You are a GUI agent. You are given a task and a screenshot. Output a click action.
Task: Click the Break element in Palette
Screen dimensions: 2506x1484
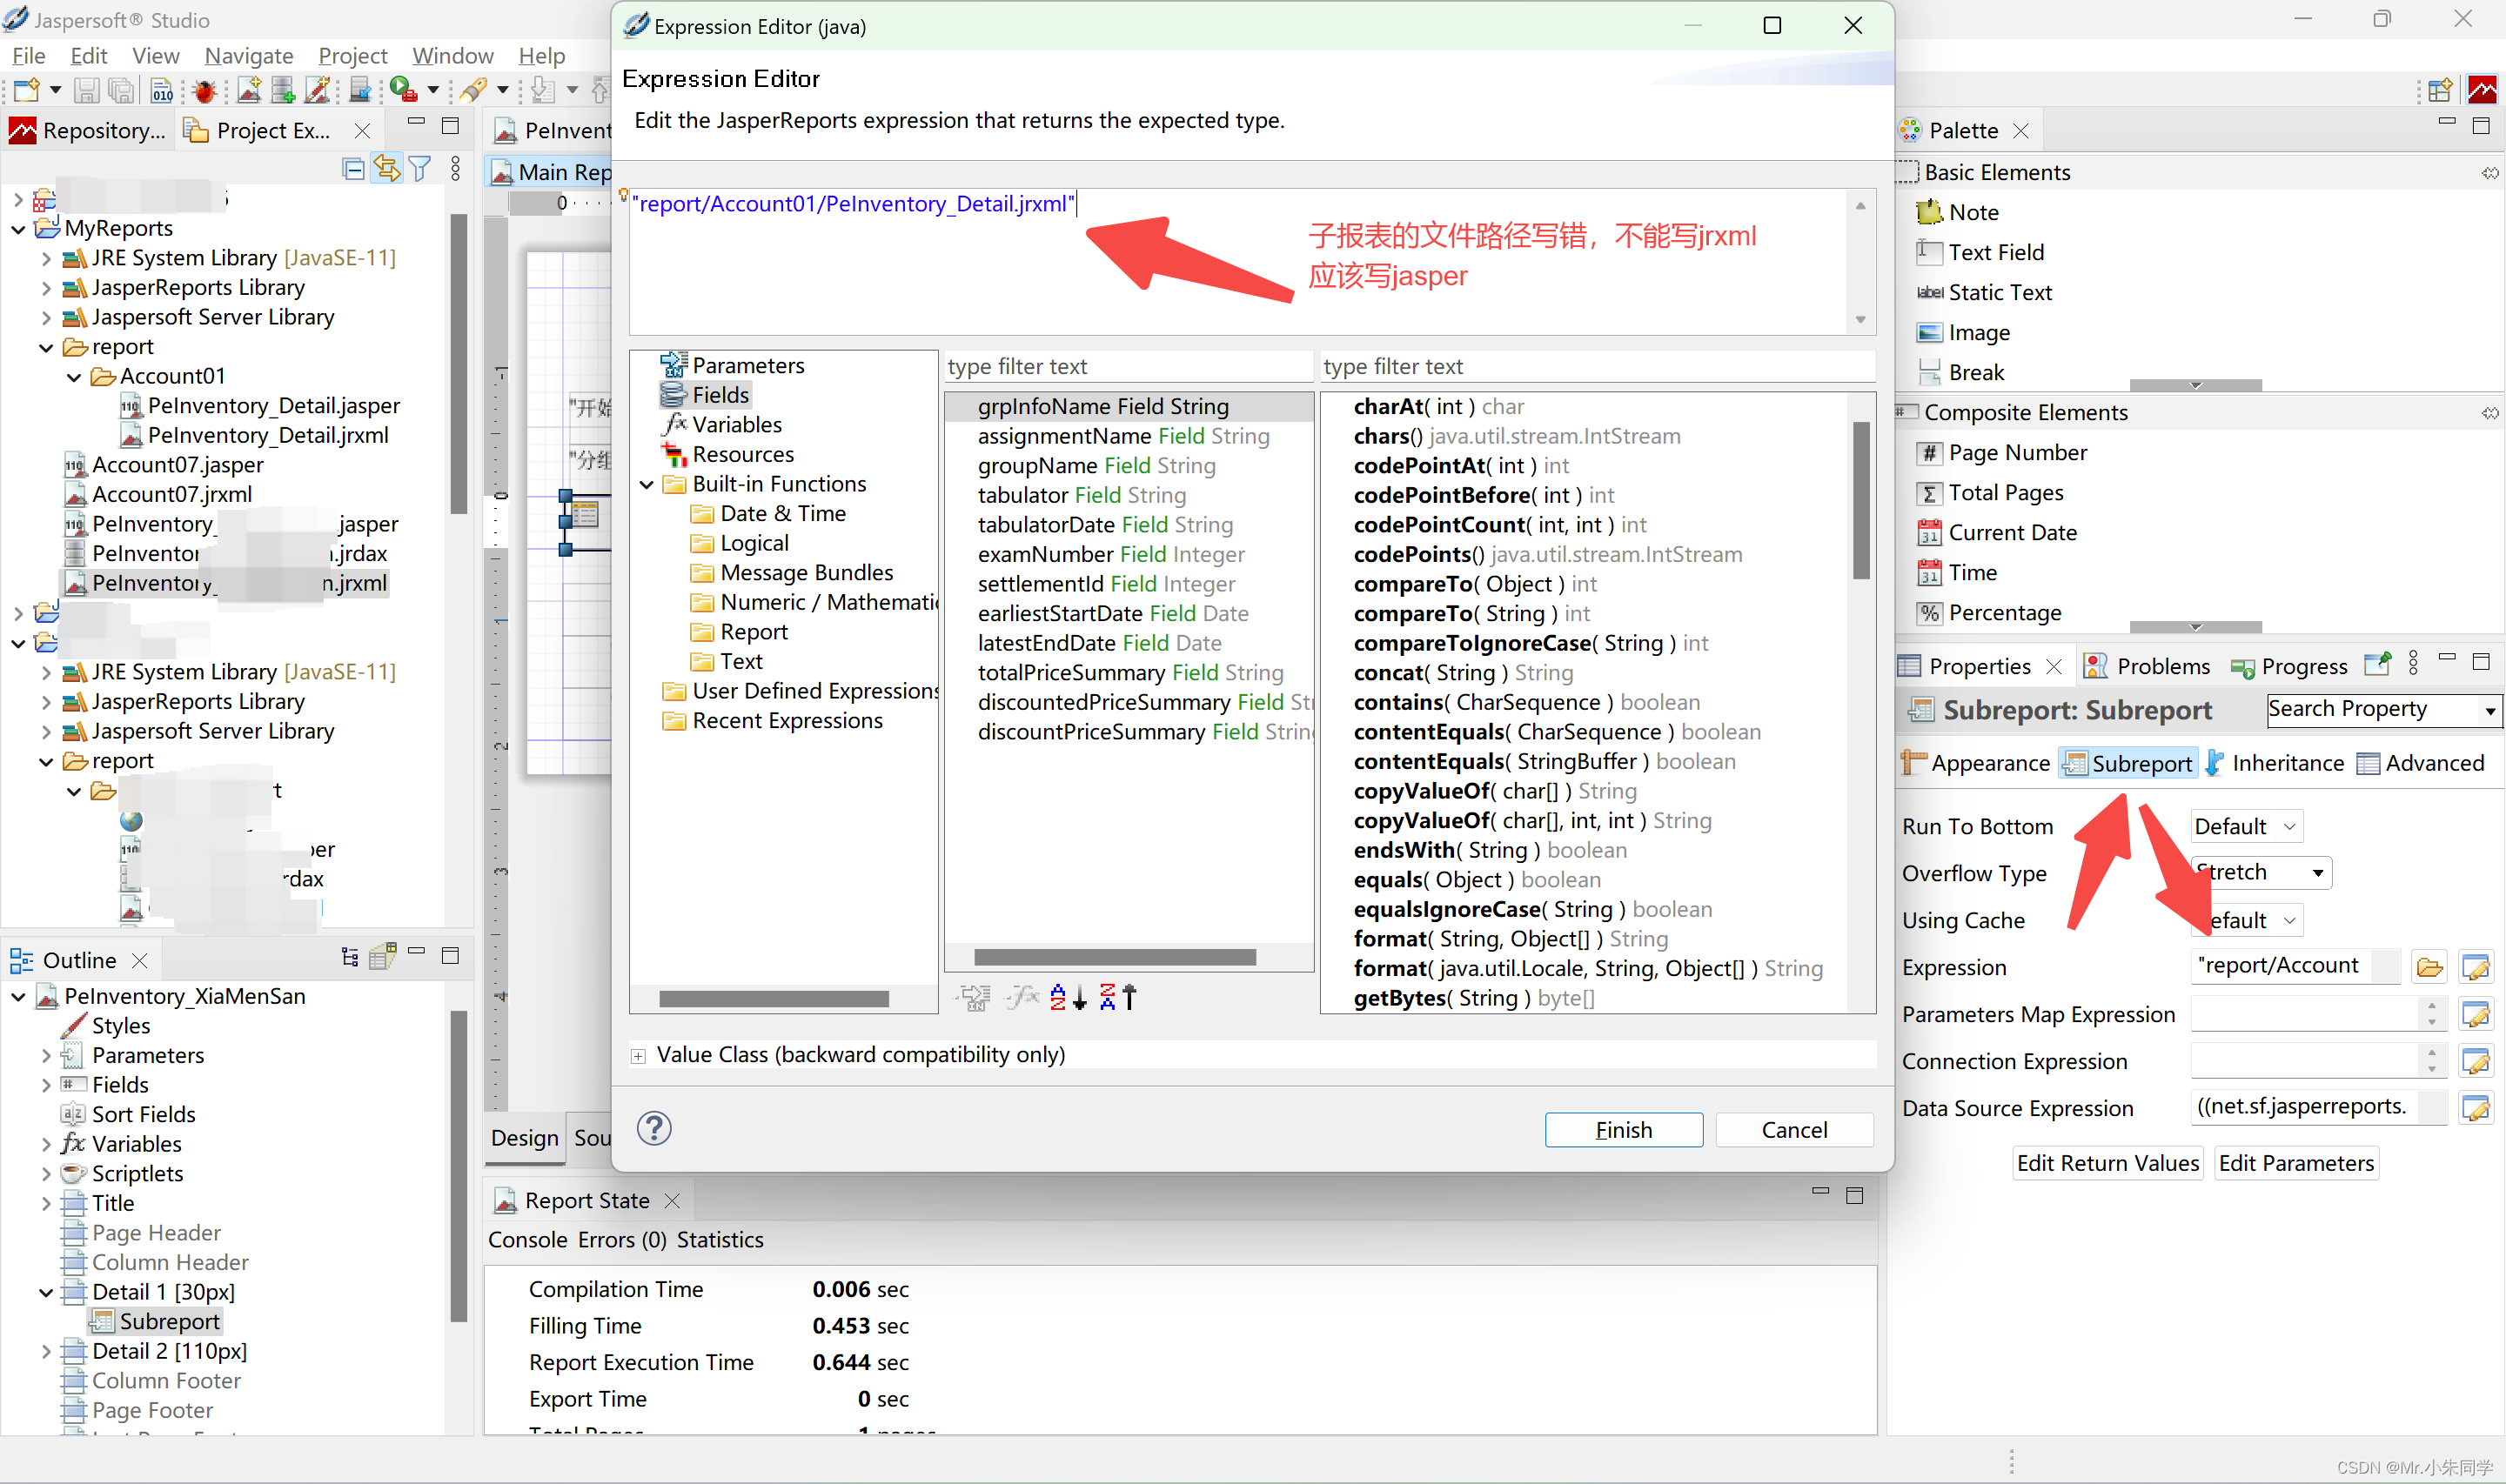click(x=1974, y=372)
